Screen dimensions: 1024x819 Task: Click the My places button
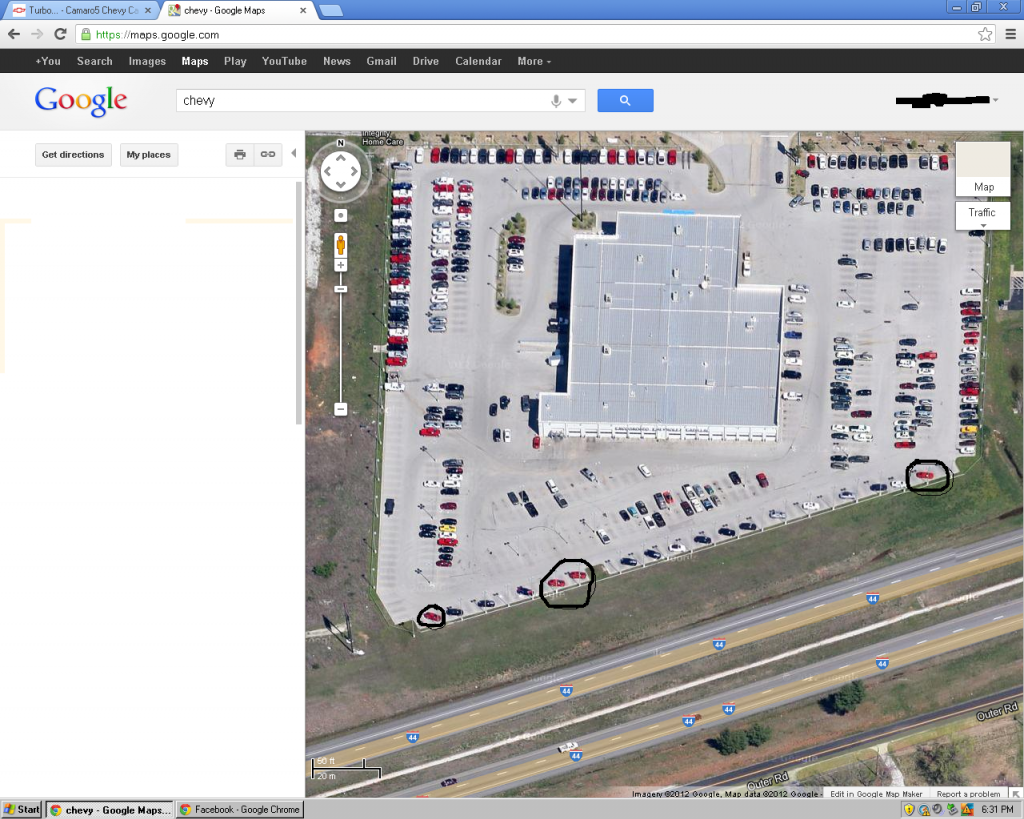[148, 155]
